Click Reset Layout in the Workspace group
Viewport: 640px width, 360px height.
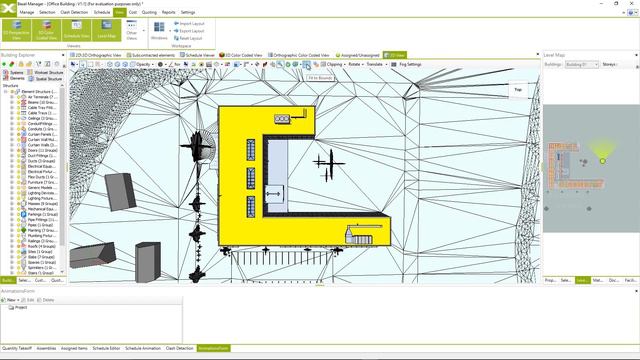[x=188, y=38]
